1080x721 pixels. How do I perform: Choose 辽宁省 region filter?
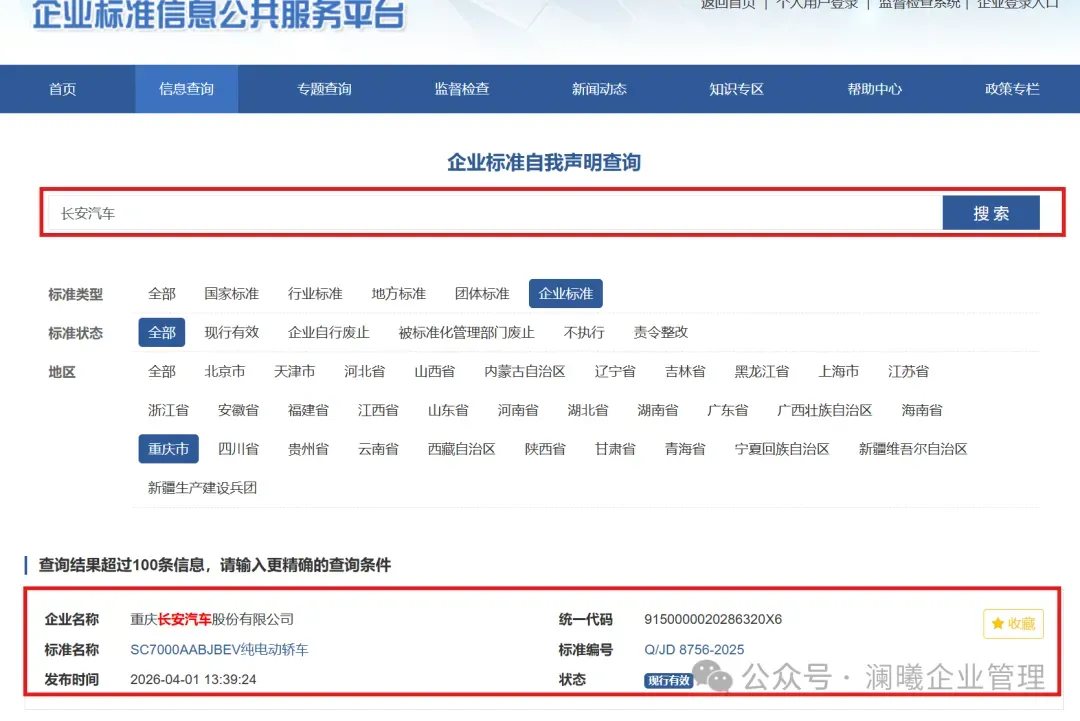pos(615,372)
